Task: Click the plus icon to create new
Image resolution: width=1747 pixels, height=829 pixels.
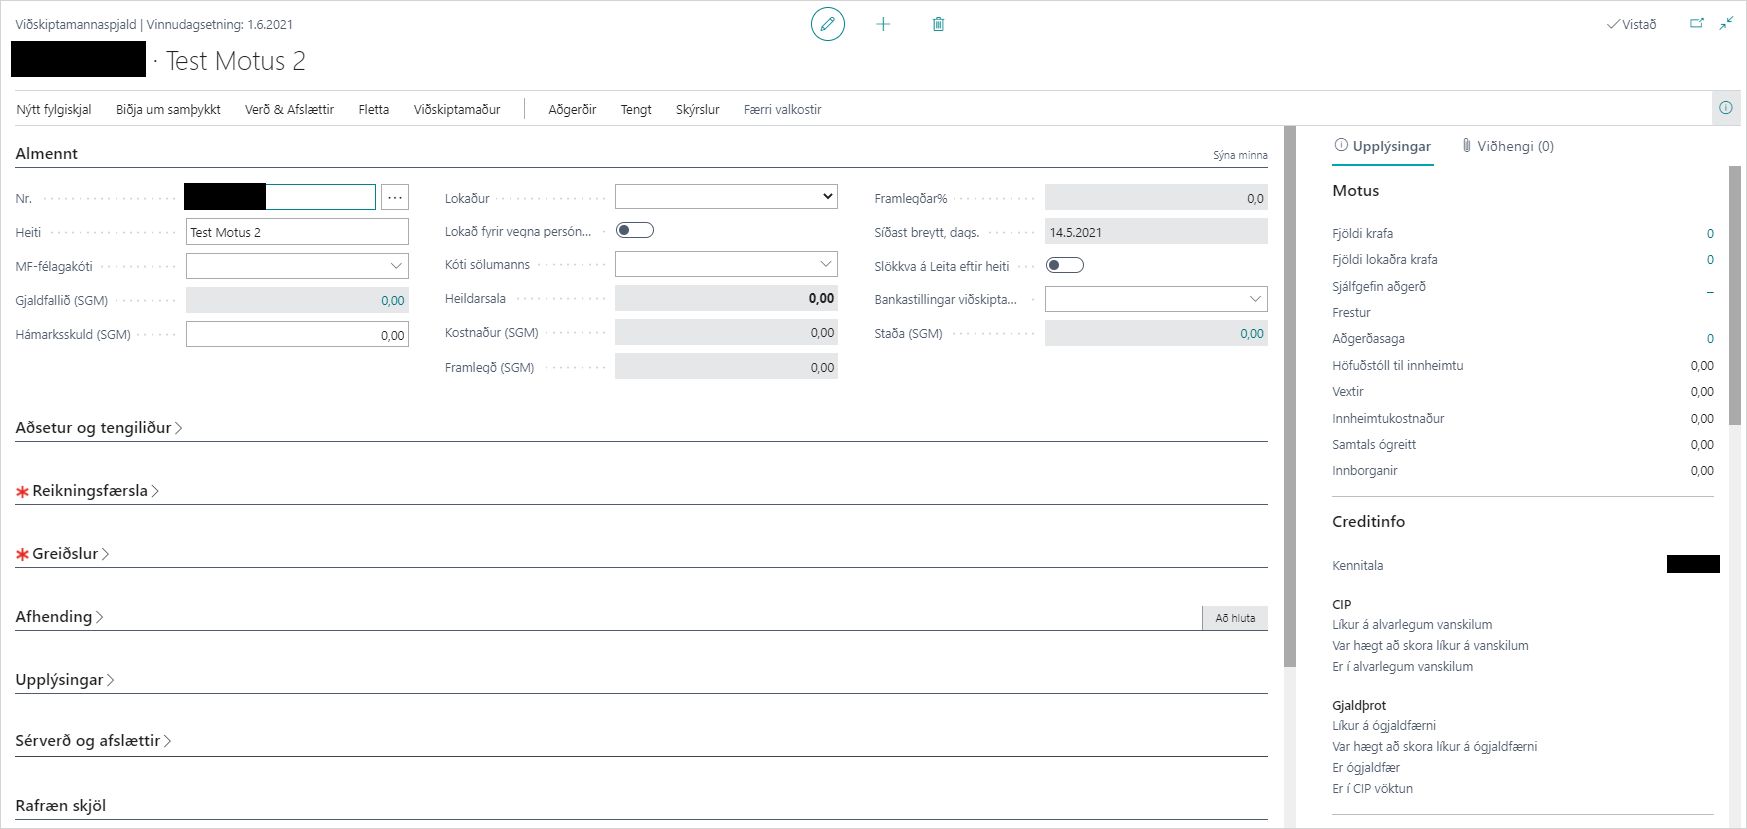Action: click(883, 24)
